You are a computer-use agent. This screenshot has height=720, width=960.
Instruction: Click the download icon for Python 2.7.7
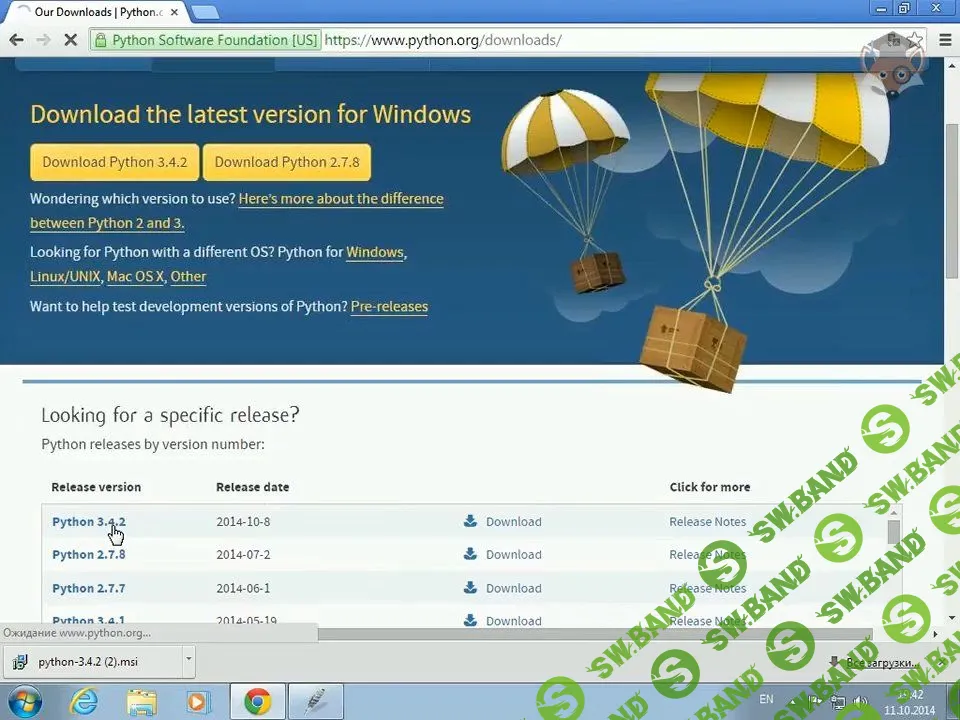(470, 588)
